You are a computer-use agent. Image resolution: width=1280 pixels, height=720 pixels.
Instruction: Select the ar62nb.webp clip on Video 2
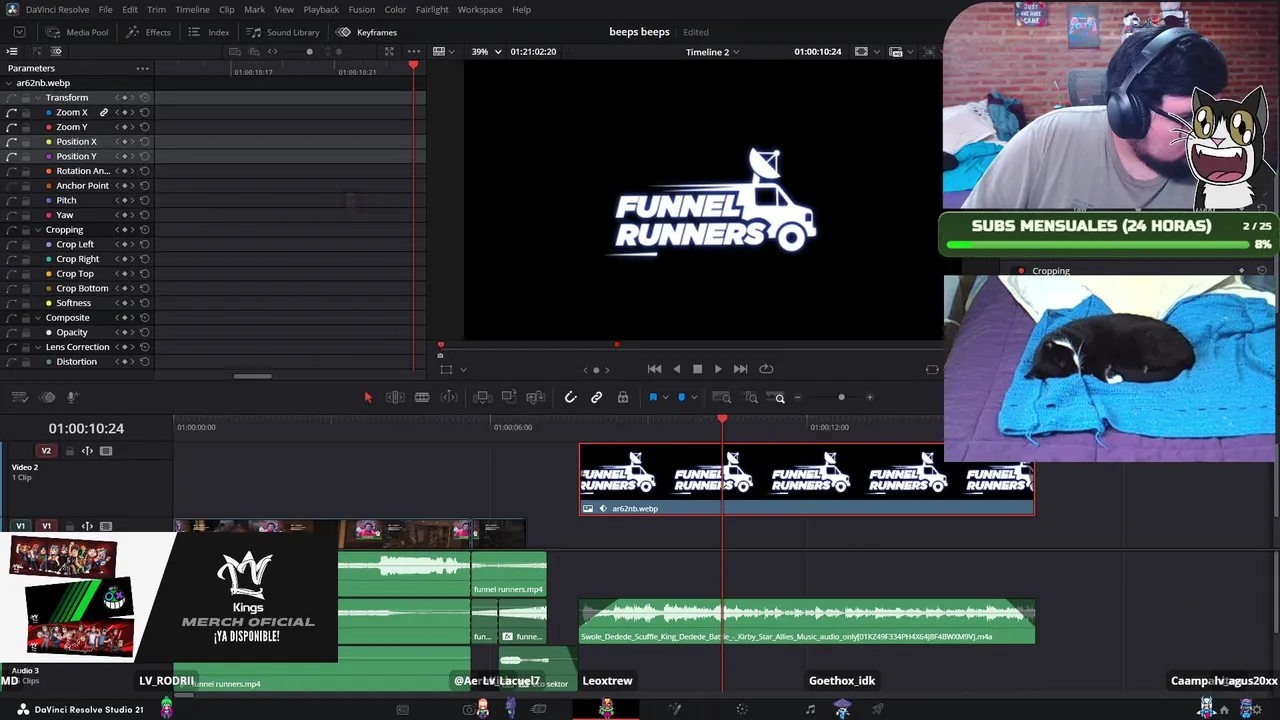pos(807,480)
